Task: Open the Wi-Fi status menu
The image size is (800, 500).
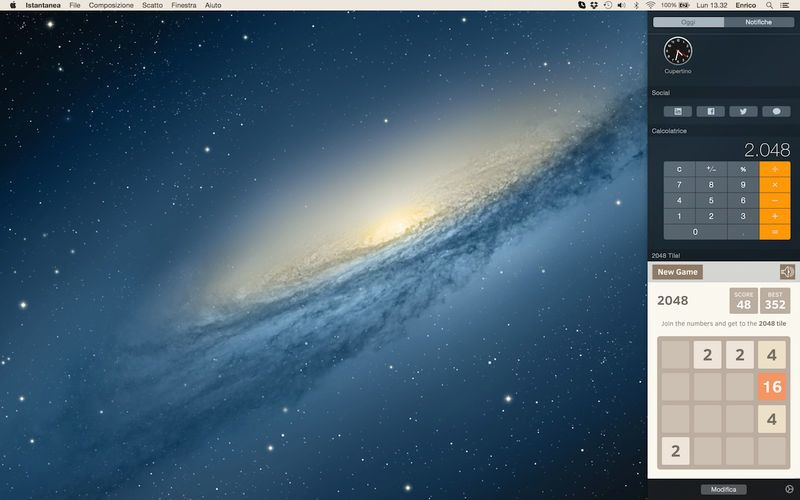Action: 650,5
